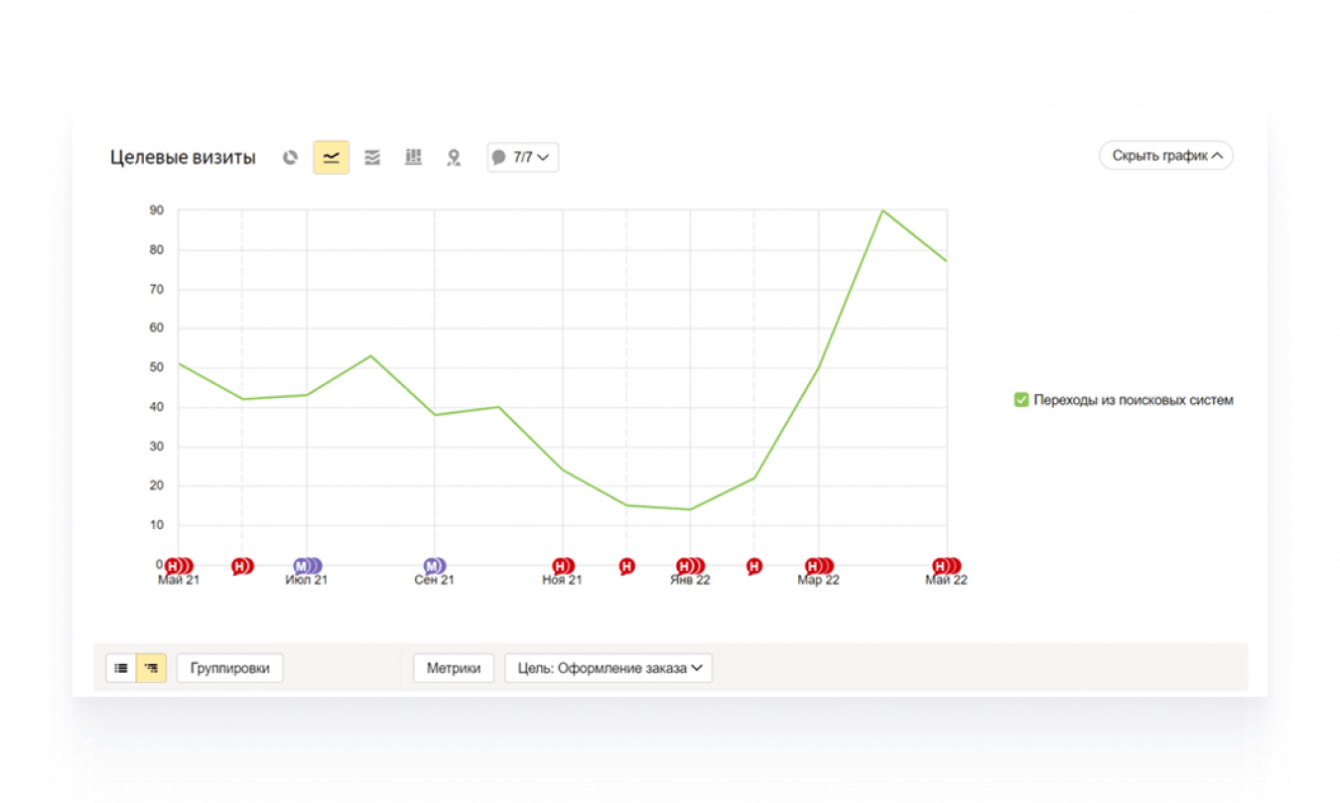Screen dimensions: 1340x803
Task: Expand the Цель: Оформление заказа dropdown
Action: pos(608,668)
